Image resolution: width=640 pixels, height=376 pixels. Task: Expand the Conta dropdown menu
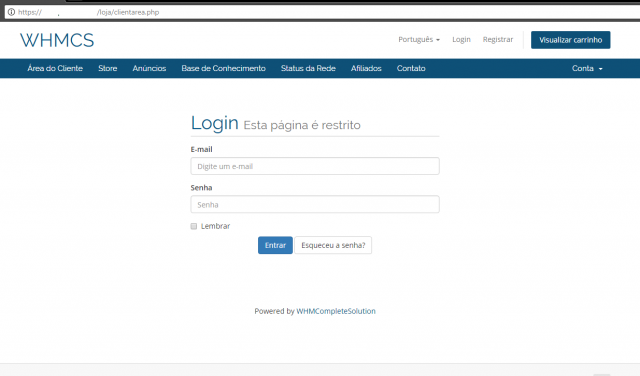point(587,68)
